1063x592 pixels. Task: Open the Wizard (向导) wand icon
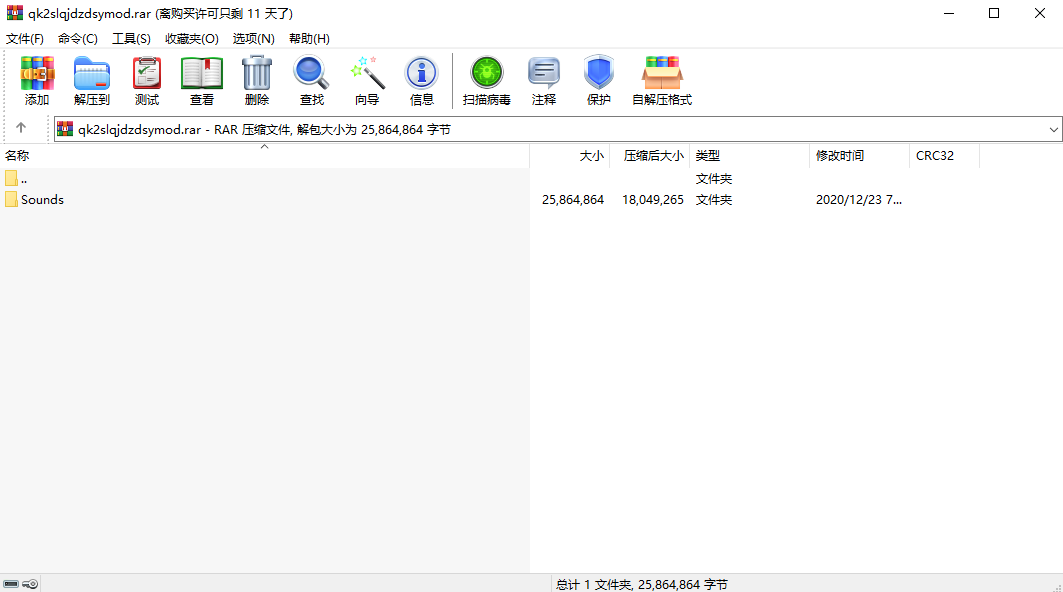(367, 73)
